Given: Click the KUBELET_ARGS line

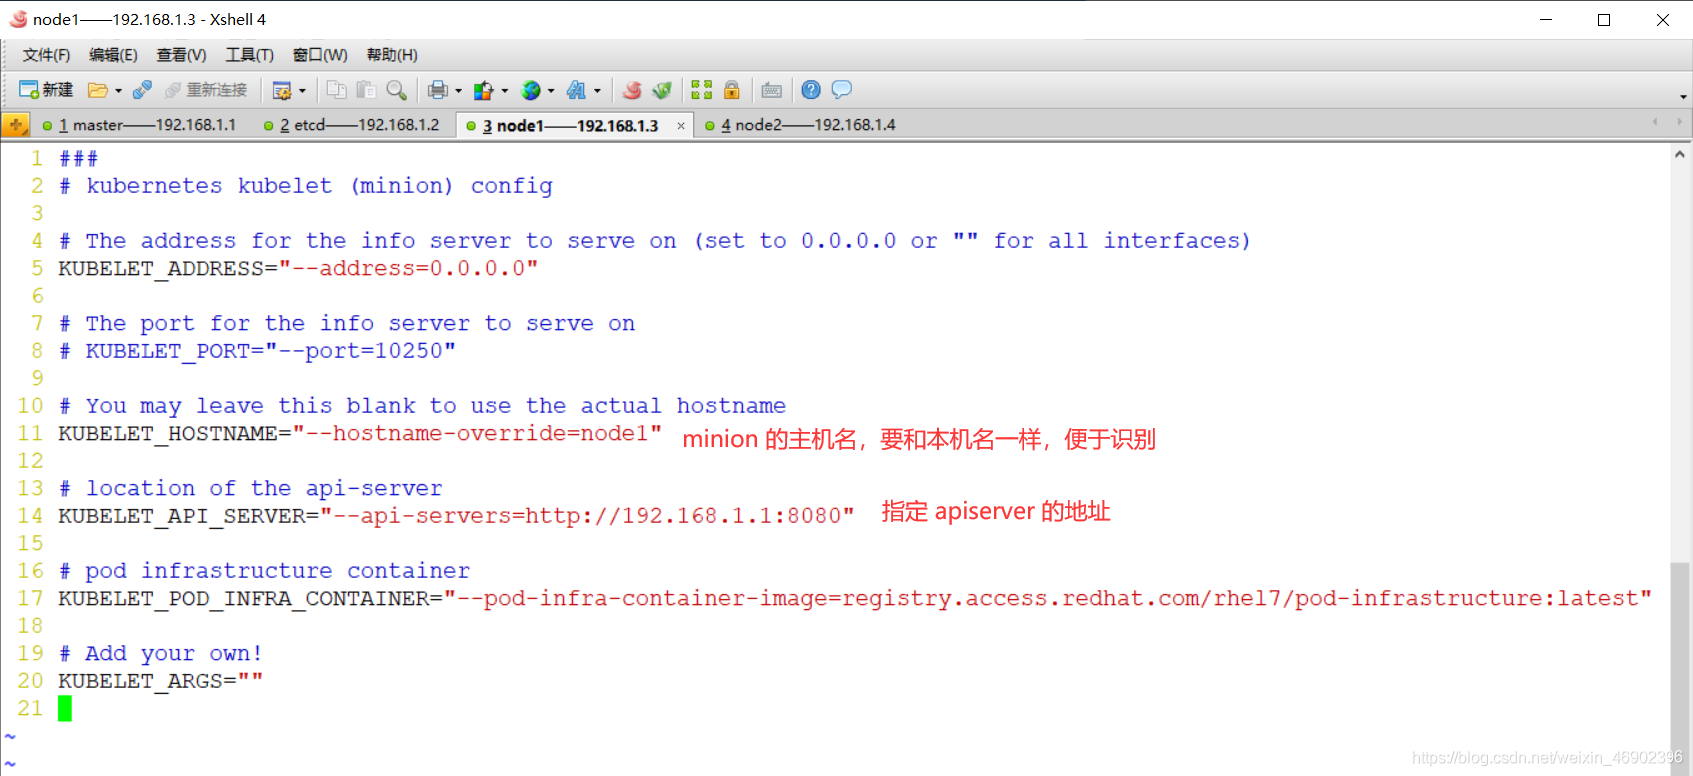Looking at the screenshot, I should pos(160,681).
